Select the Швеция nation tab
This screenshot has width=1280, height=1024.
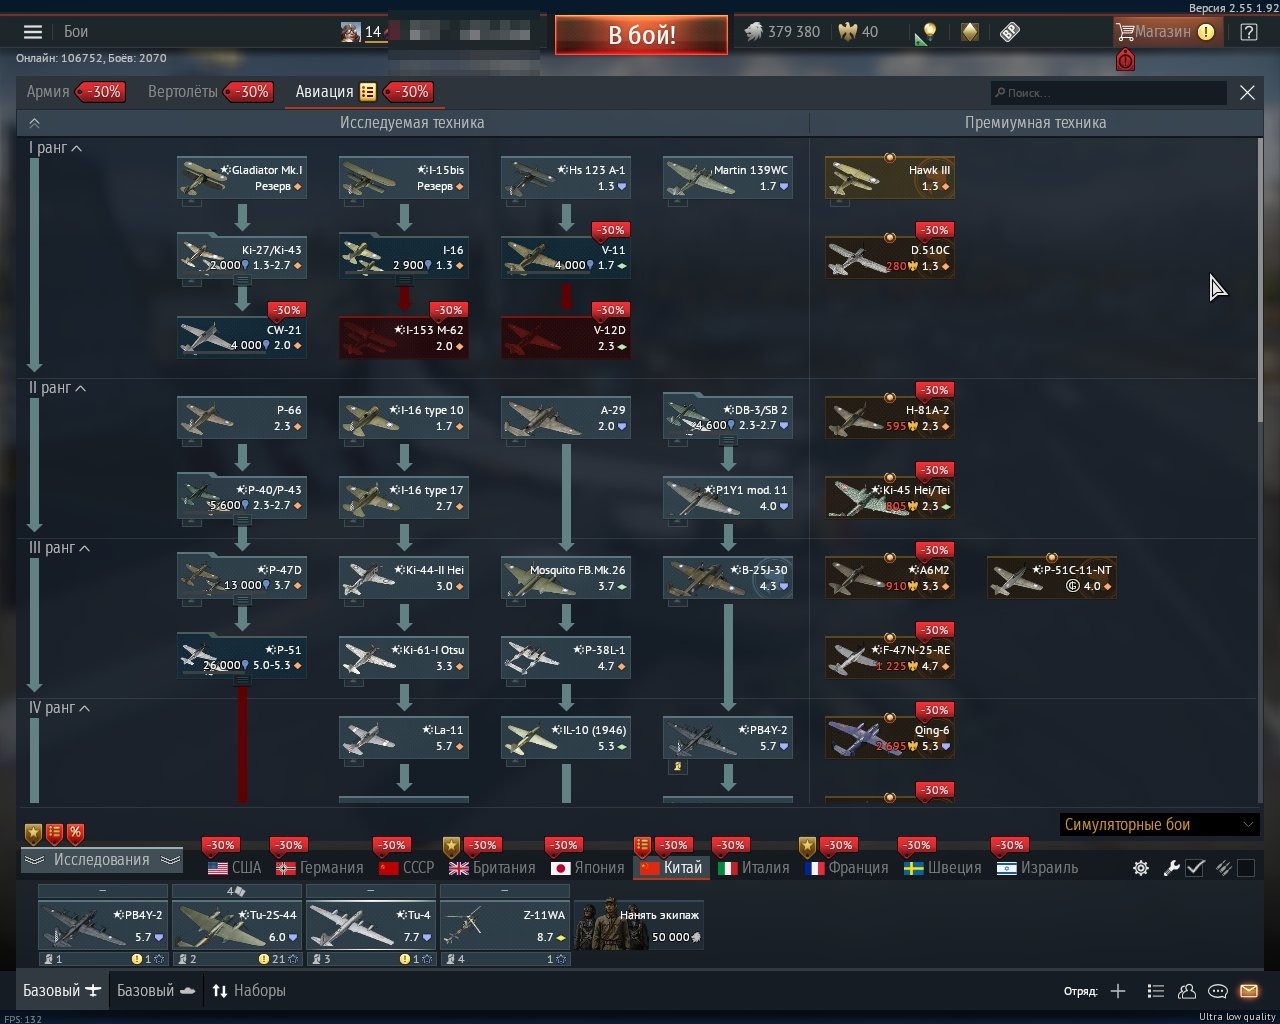pyautogui.click(x=943, y=868)
